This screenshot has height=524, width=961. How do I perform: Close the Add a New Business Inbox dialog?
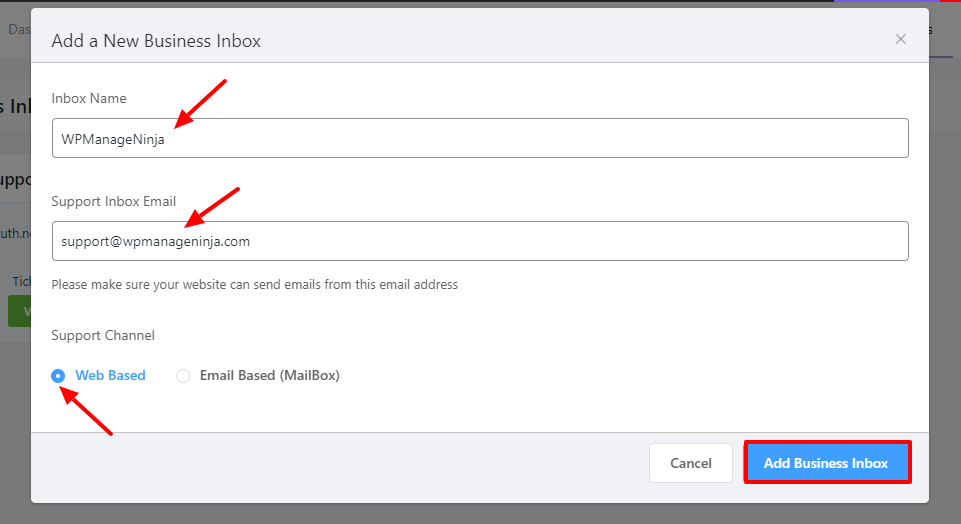pyautogui.click(x=900, y=39)
